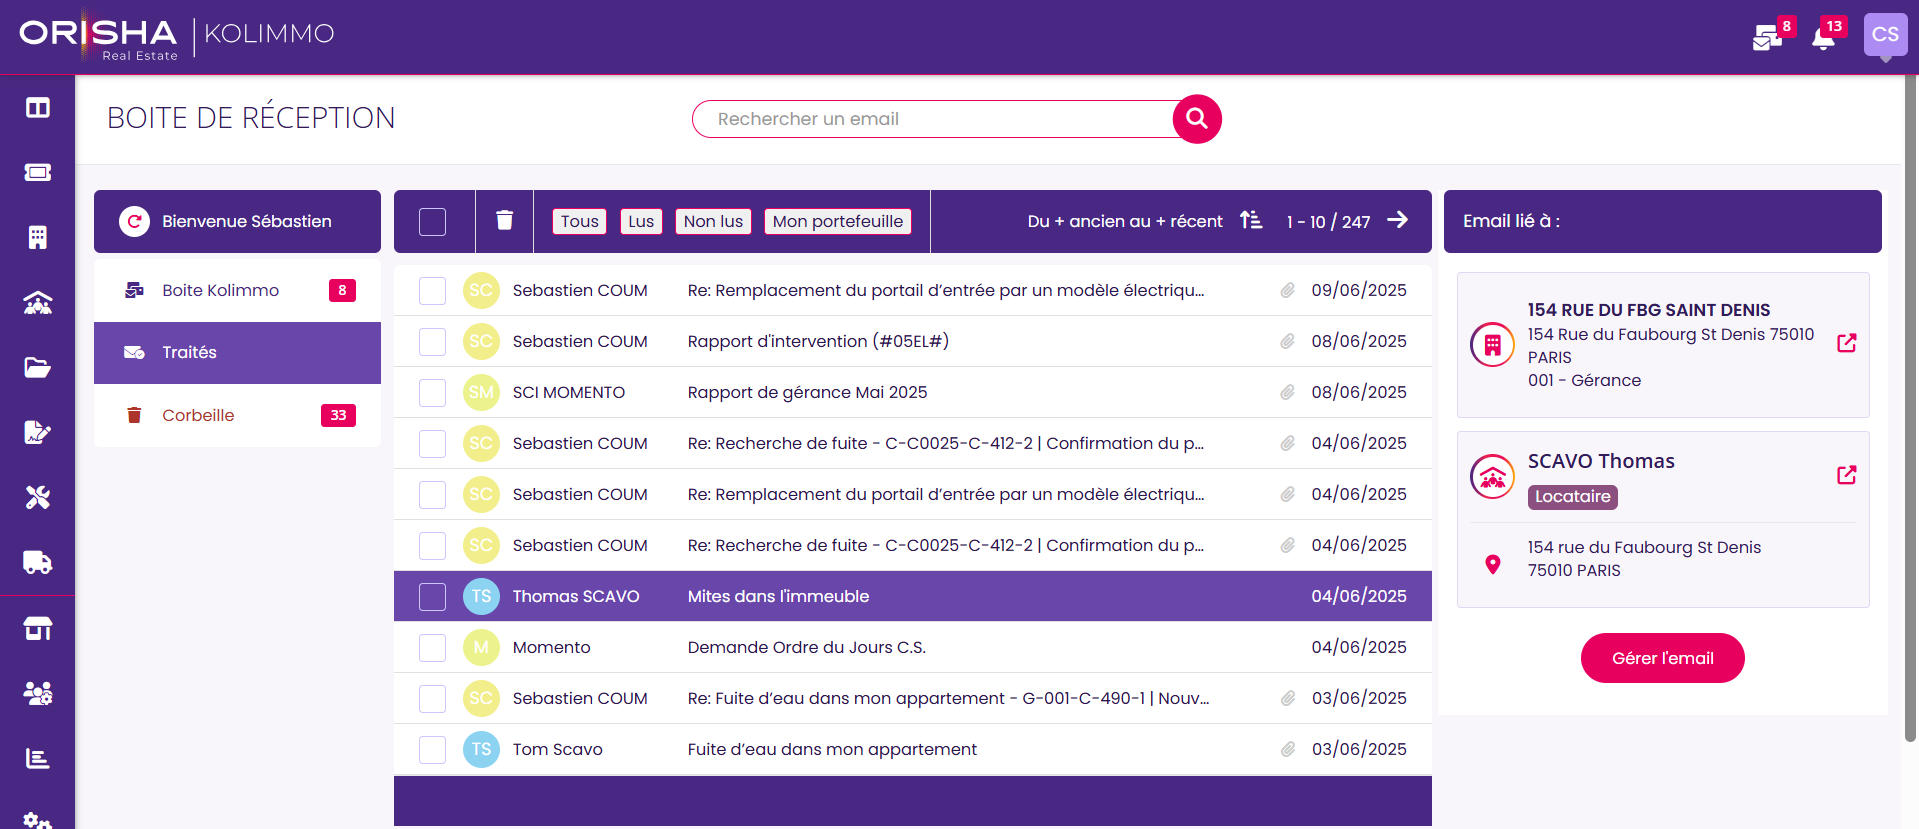Click the sort order icon
The height and width of the screenshot is (829, 1919).
(1251, 220)
